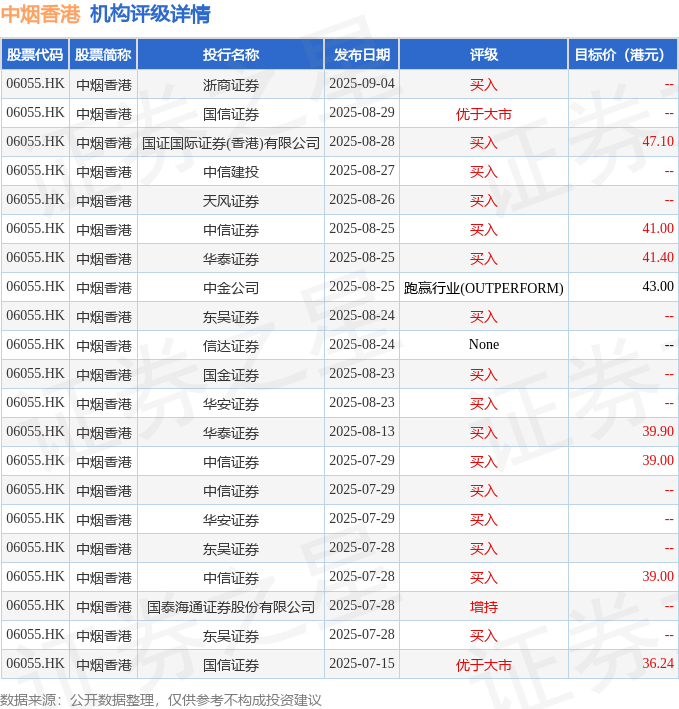Click 买入 rating in 浙商证券 row
Image resolution: width=679 pixels, height=709 pixels.
483,85
